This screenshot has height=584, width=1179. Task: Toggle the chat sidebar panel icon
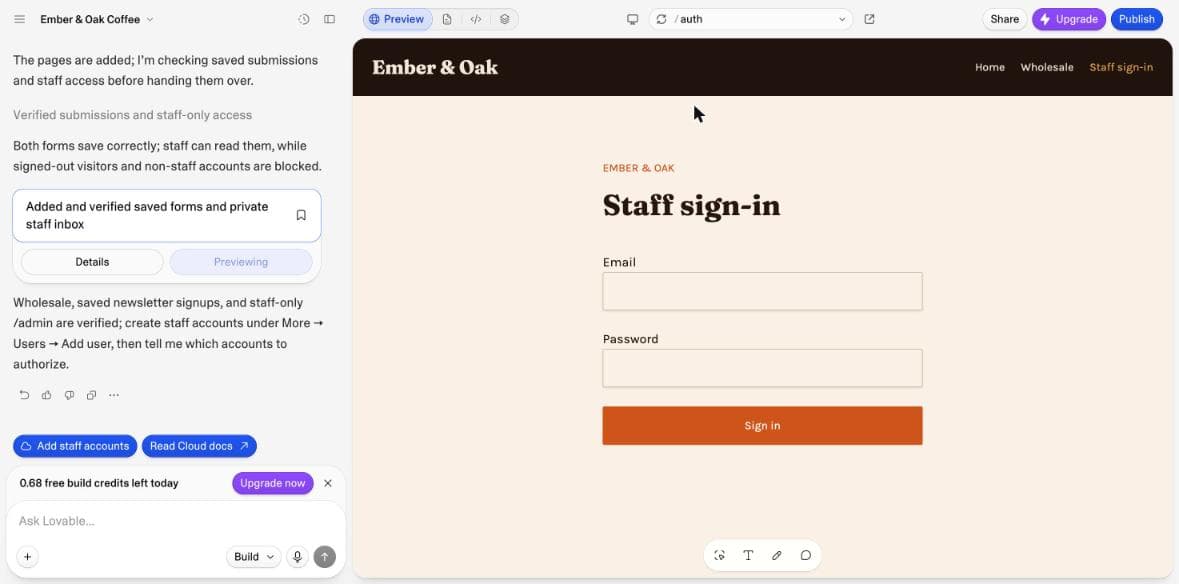point(329,20)
